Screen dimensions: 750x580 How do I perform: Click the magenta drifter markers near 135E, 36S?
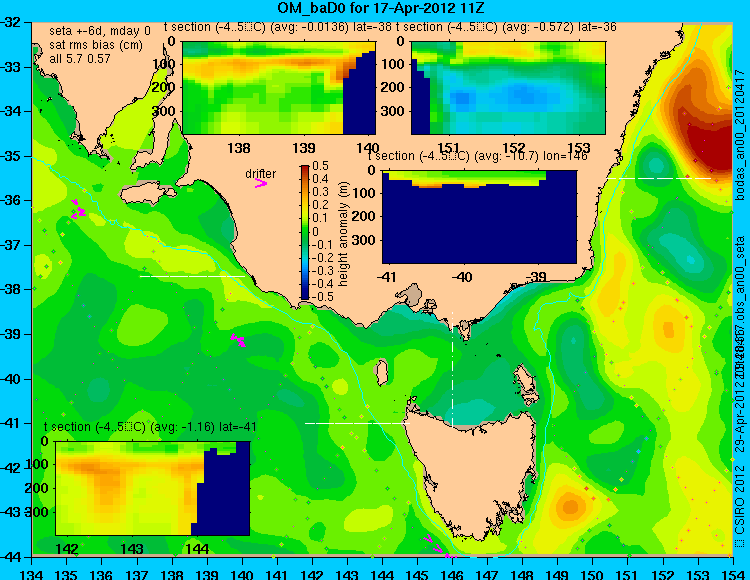tap(77, 210)
